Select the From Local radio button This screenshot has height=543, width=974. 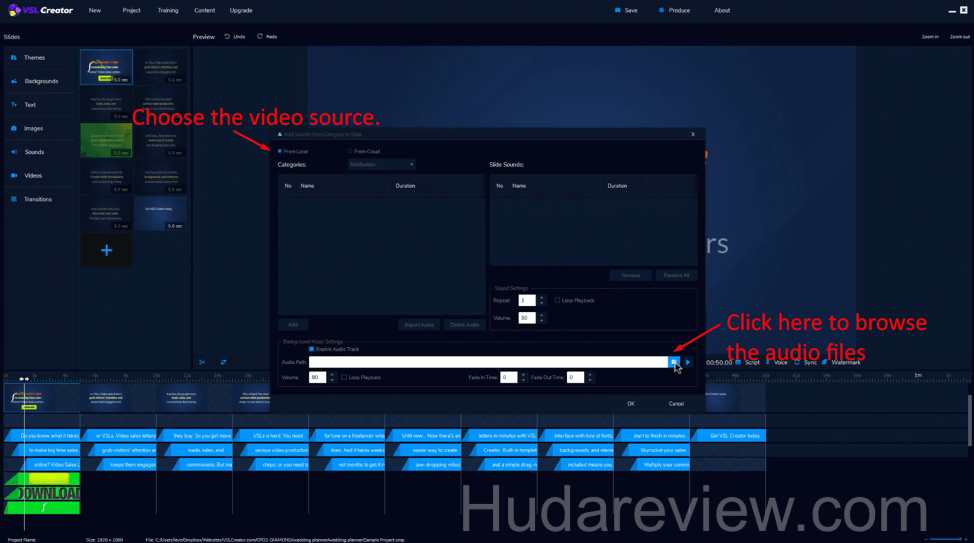[280, 151]
